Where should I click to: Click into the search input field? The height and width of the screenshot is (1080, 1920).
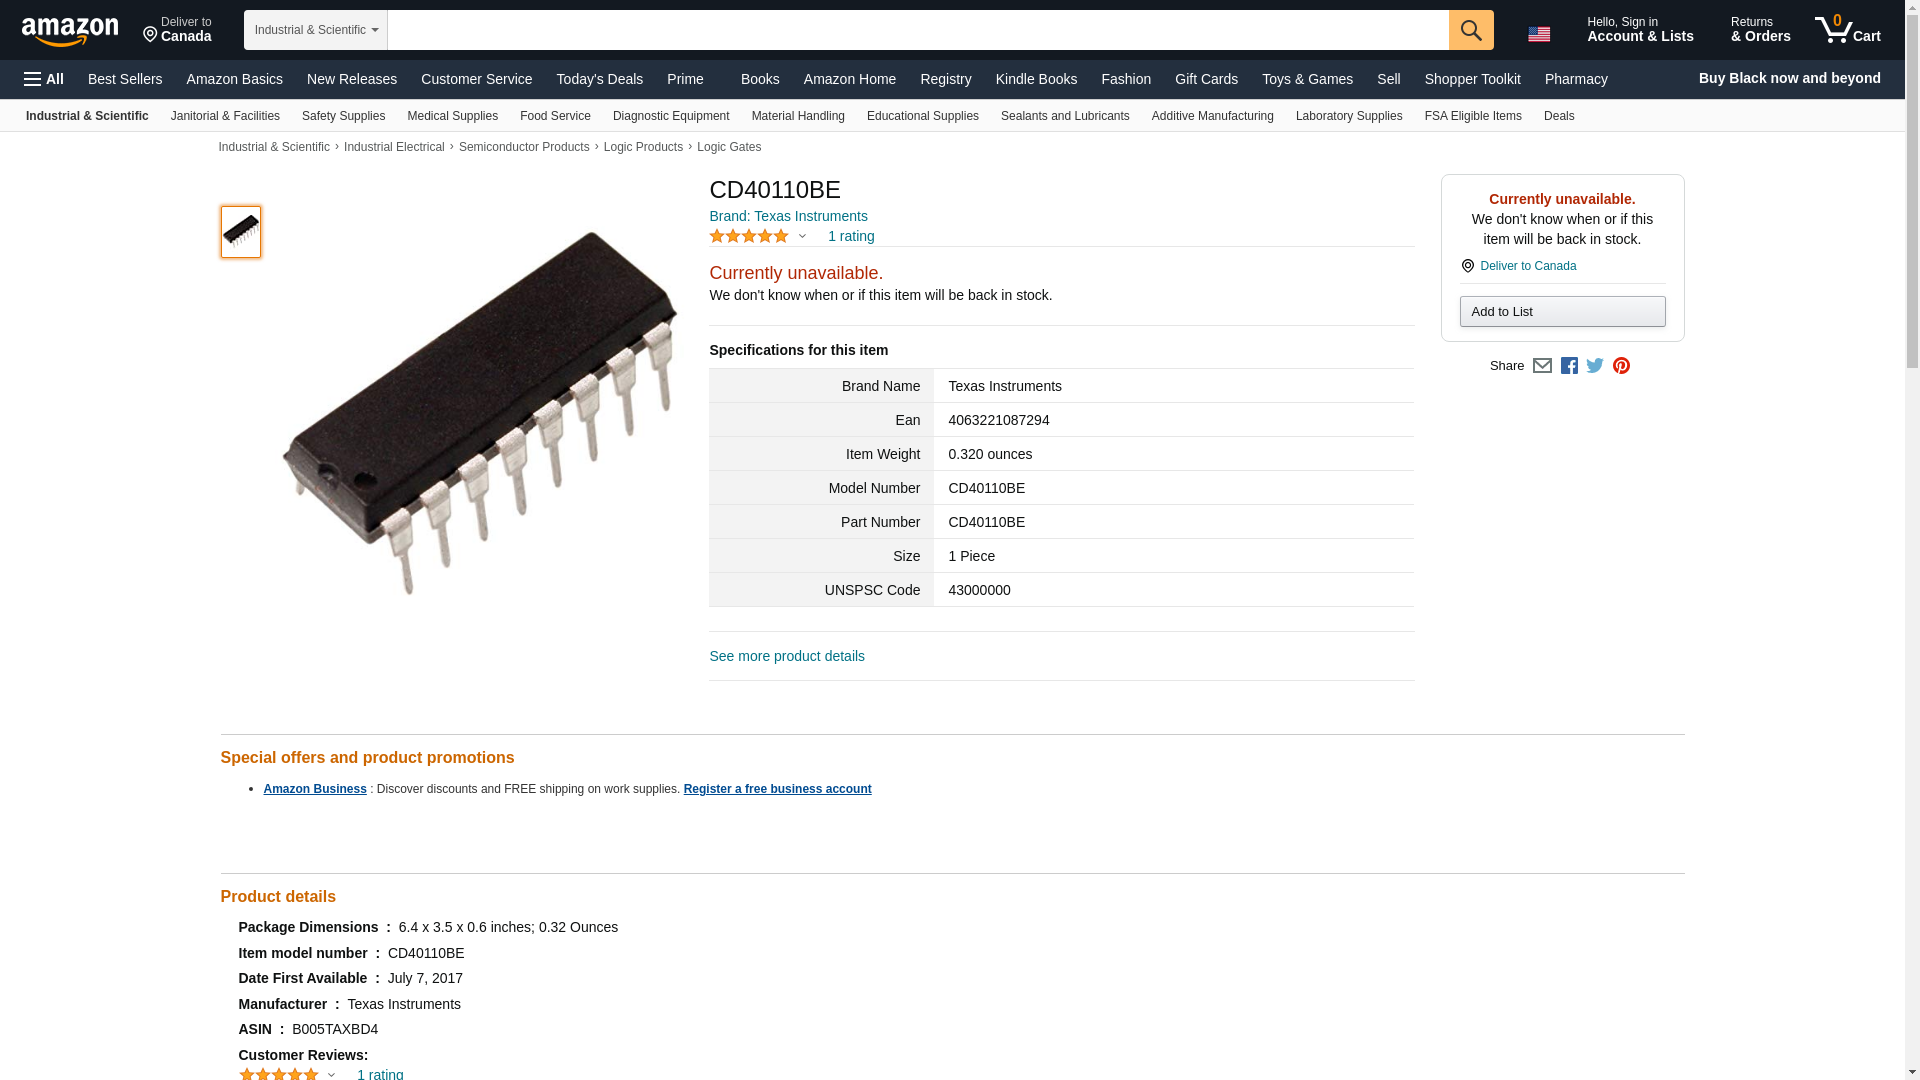coord(917,30)
